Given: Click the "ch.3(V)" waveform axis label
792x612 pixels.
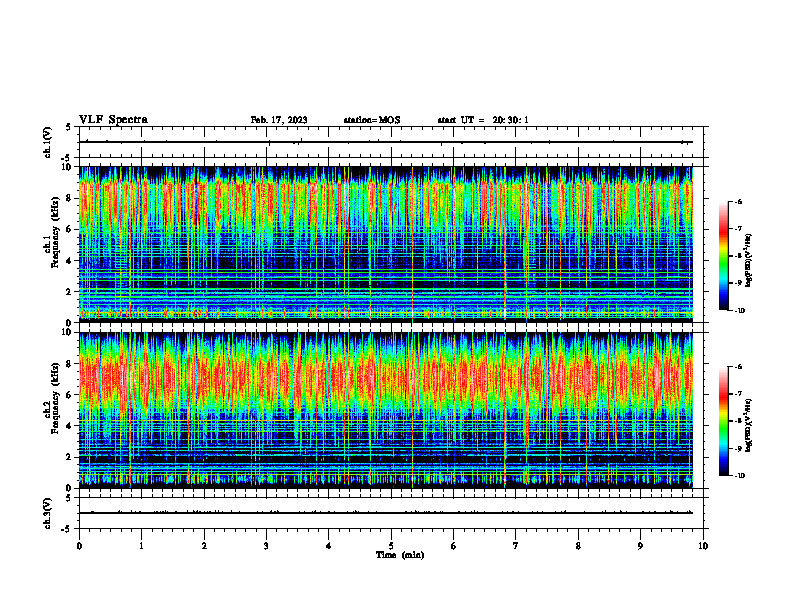Looking at the screenshot, I should (x=47, y=513).
